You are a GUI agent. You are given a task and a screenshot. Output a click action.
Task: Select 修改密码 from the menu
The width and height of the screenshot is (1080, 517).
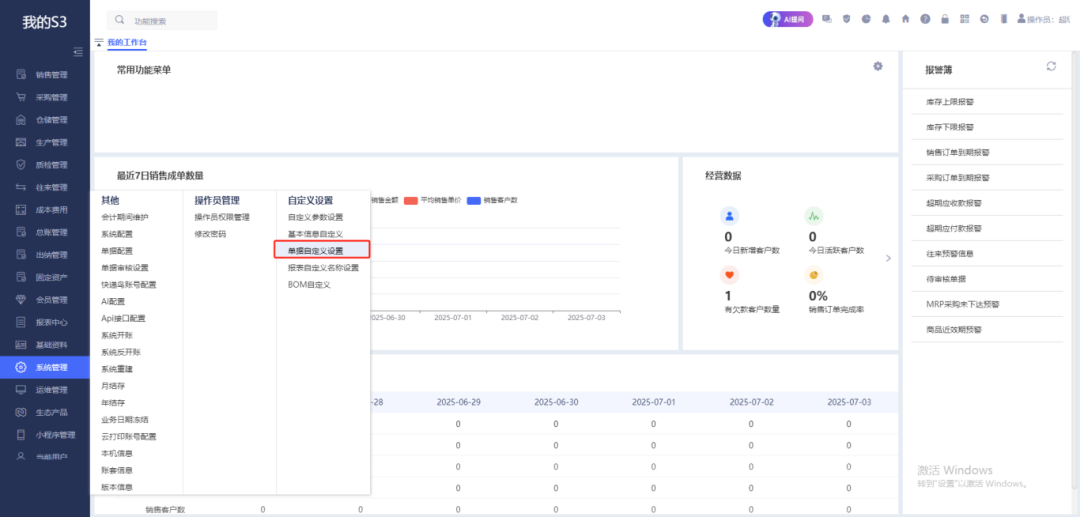pos(210,234)
